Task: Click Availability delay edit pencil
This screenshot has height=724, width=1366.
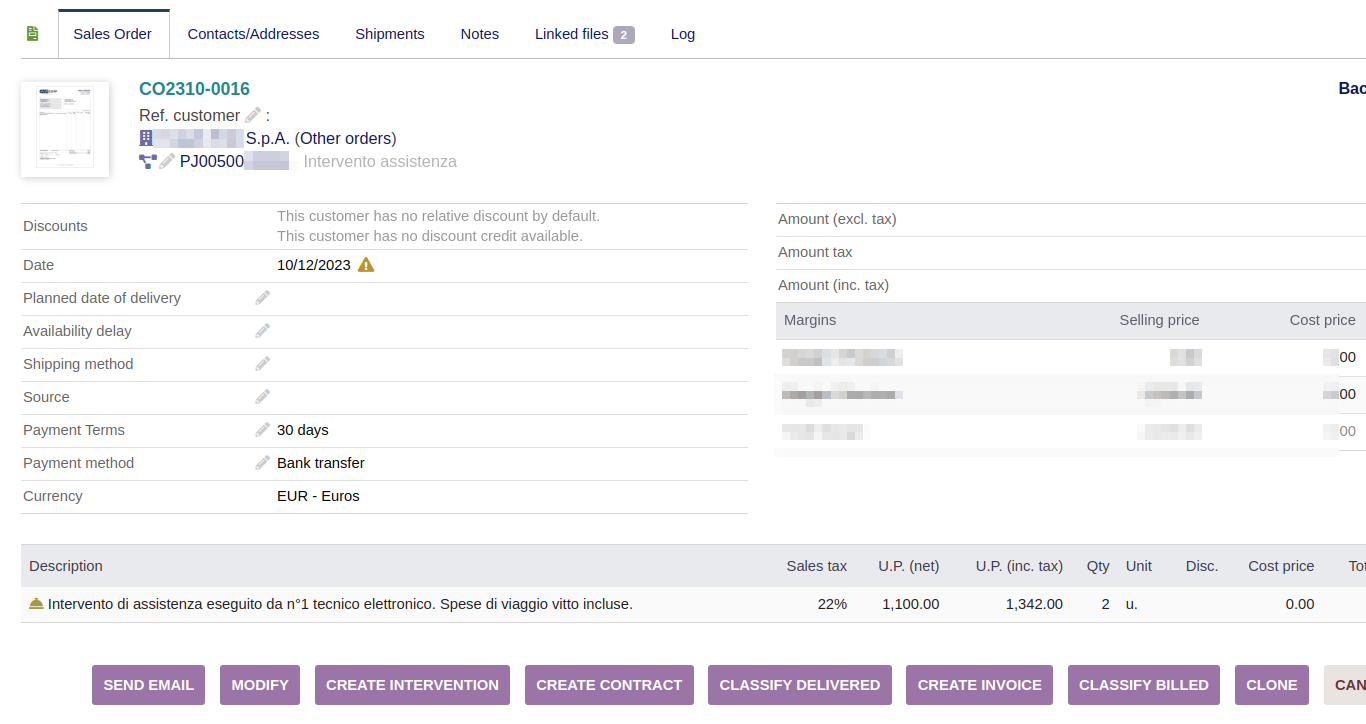Action: [262, 331]
